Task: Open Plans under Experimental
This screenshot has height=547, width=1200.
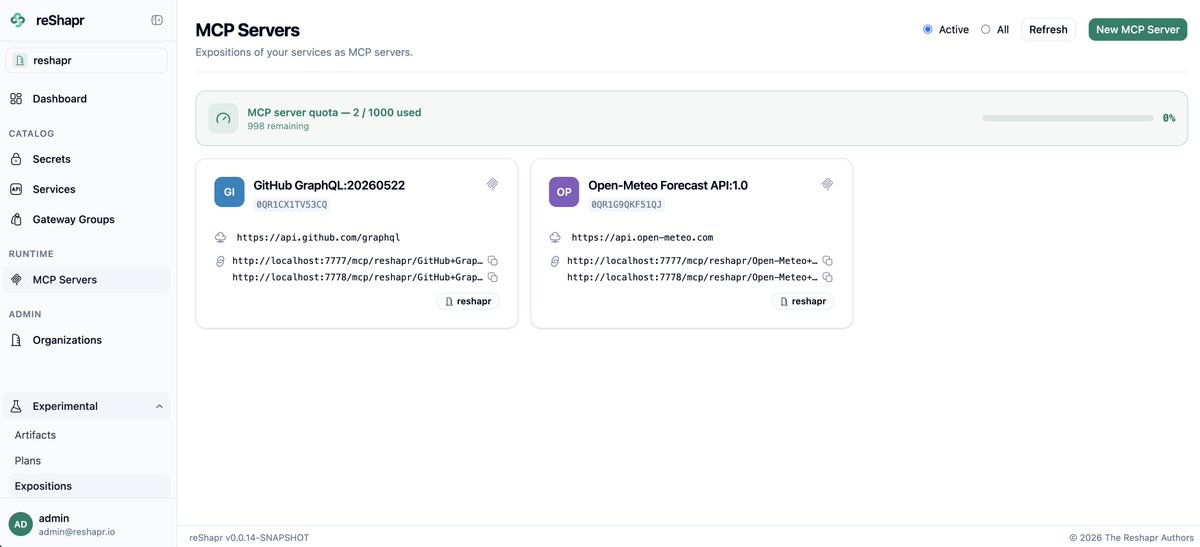Action: tap(28, 461)
